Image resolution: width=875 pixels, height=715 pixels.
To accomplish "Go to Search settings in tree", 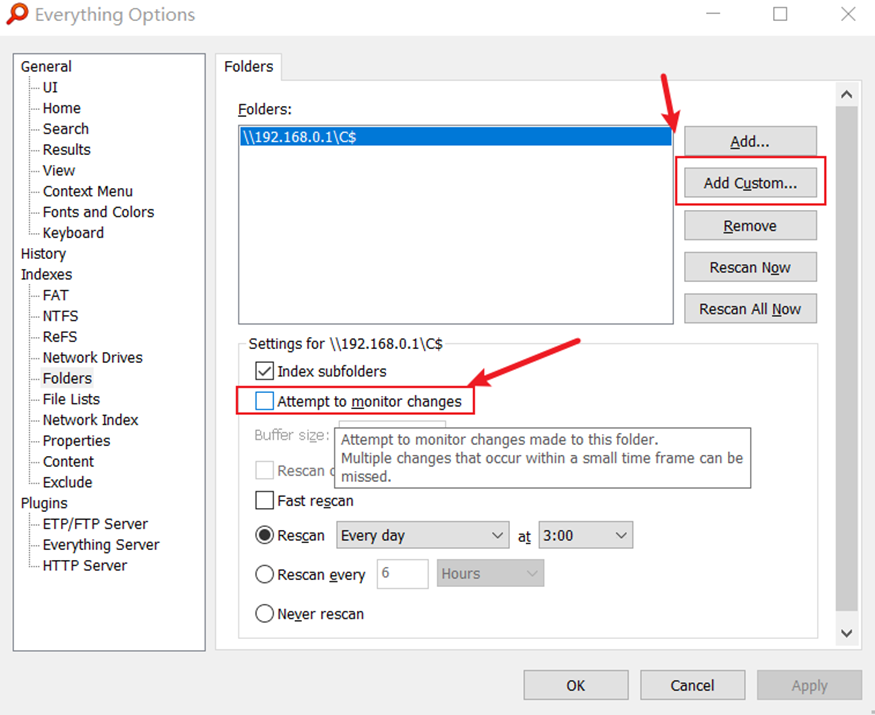I will (66, 128).
